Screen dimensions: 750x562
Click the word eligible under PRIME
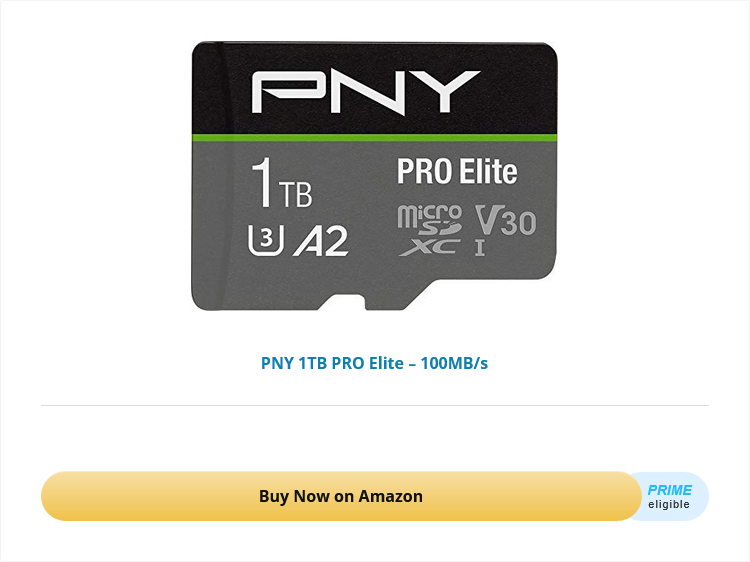pos(669,505)
